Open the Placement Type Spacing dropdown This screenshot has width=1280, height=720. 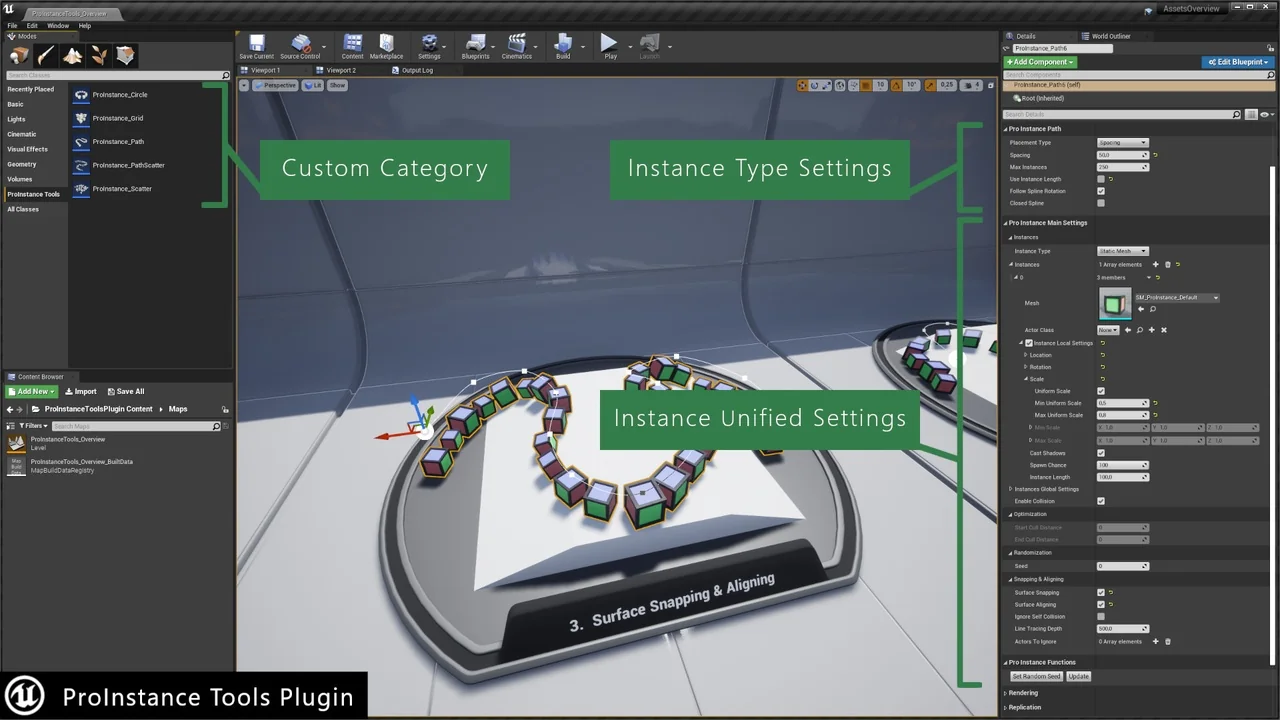pyautogui.click(x=1122, y=142)
